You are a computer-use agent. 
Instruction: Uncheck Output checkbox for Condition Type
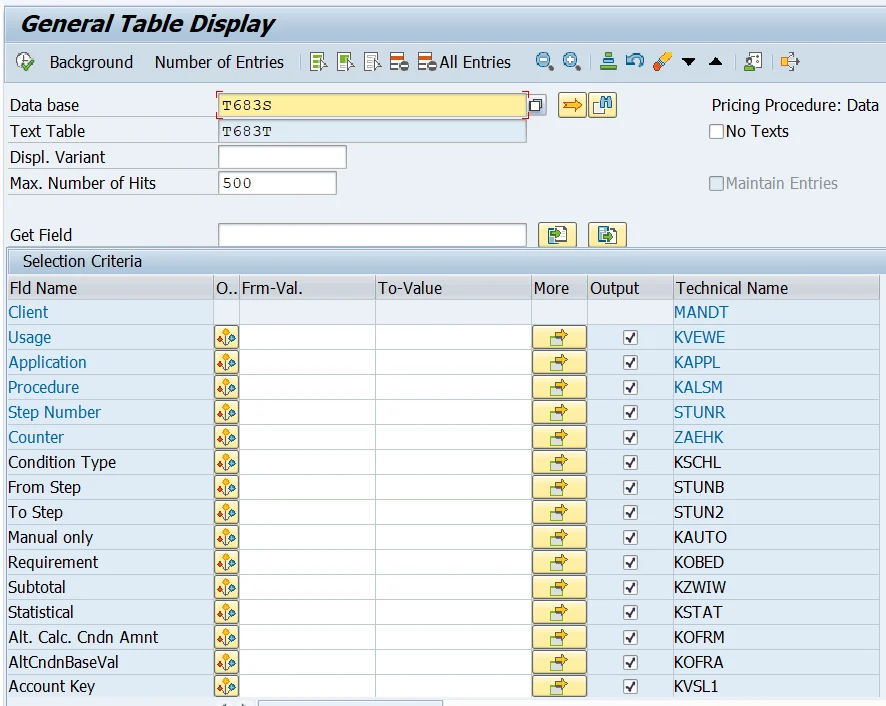630,462
